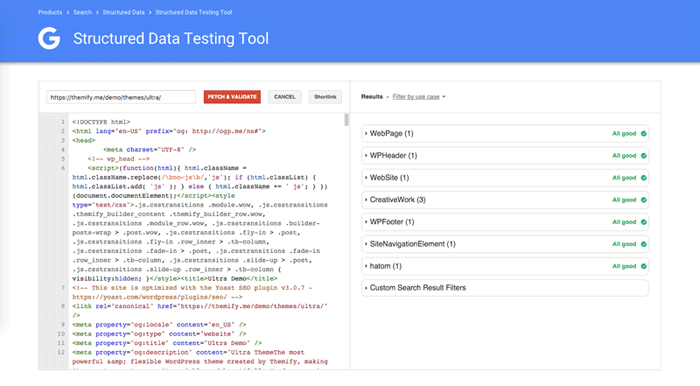Click the code editor scrollbar thumb
The height and width of the screenshot is (386, 700).
coord(346,120)
